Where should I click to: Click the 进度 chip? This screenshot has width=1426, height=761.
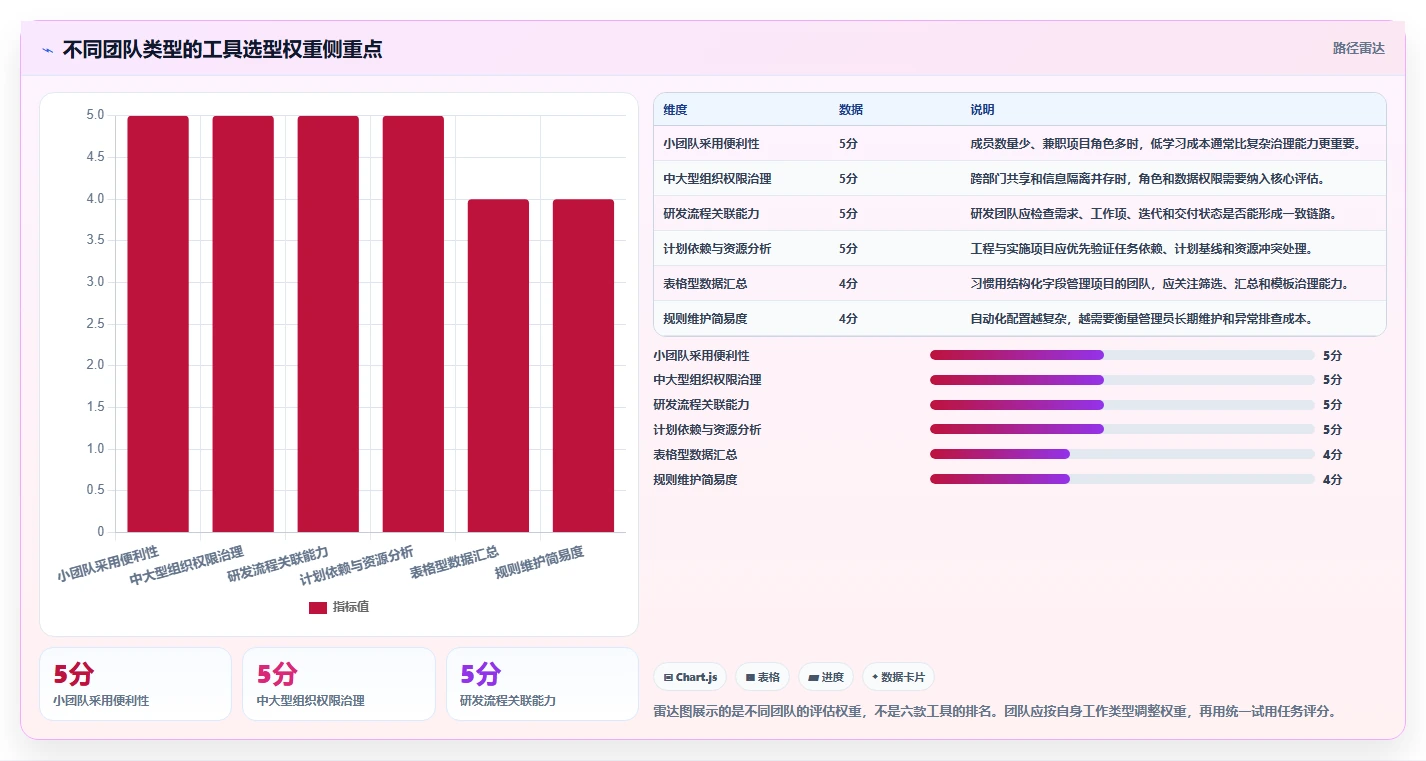[x=826, y=677]
